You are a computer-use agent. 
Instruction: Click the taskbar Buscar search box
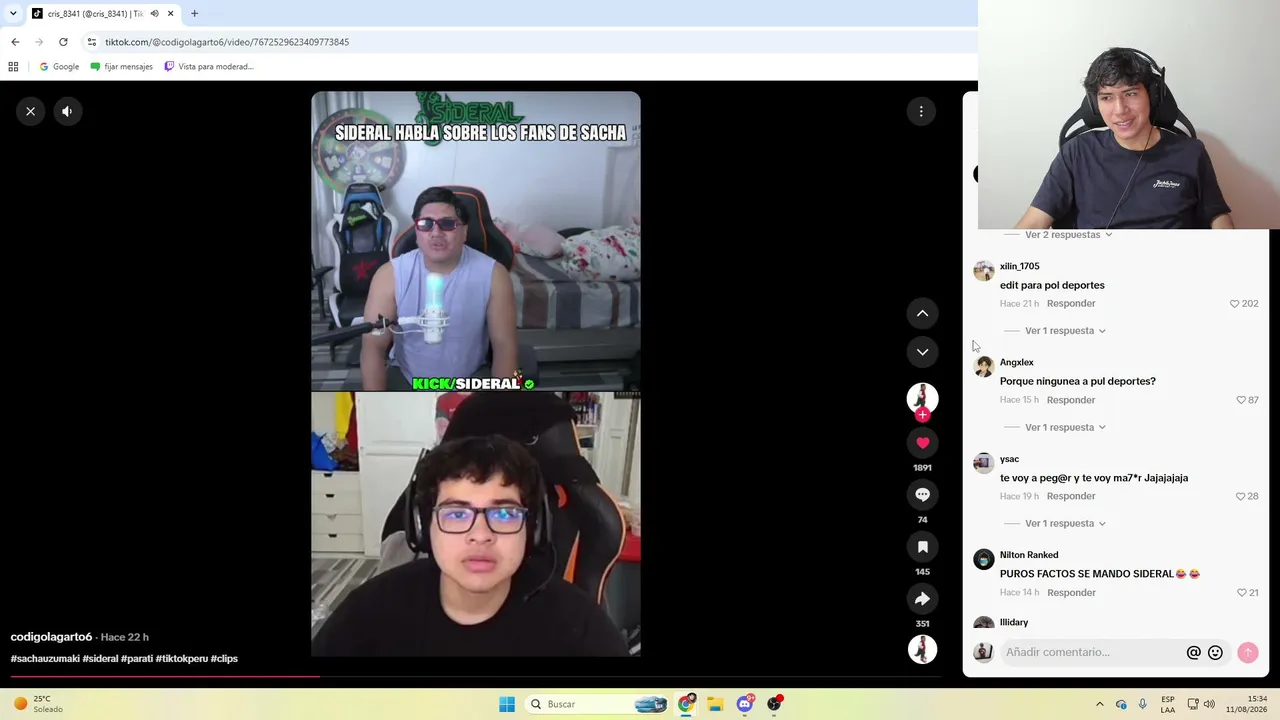click(x=598, y=704)
